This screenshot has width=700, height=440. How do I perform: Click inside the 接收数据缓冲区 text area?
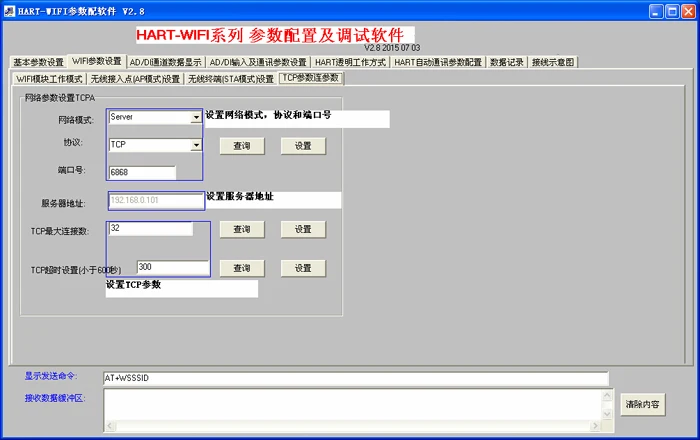353,405
